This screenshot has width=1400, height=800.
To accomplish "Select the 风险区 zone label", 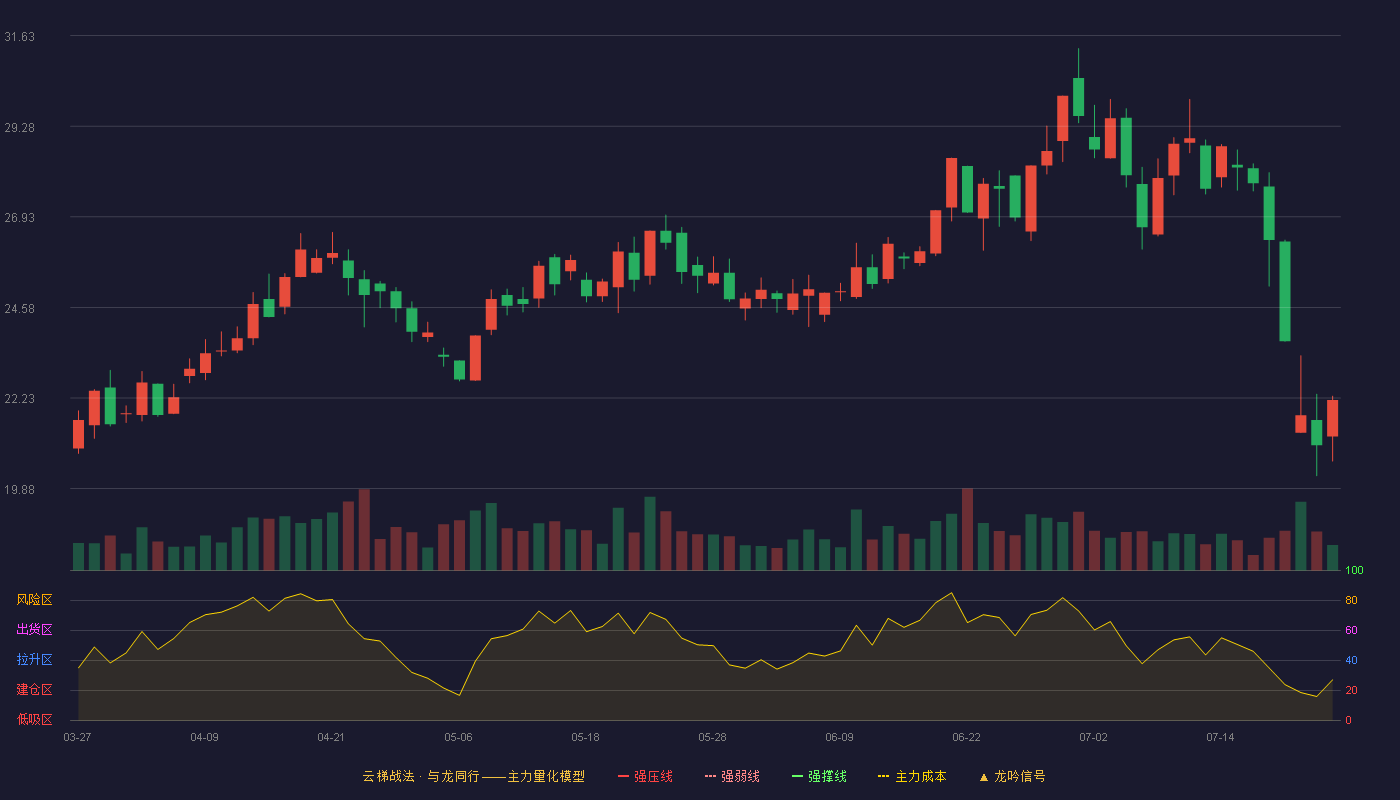I will (34, 600).
